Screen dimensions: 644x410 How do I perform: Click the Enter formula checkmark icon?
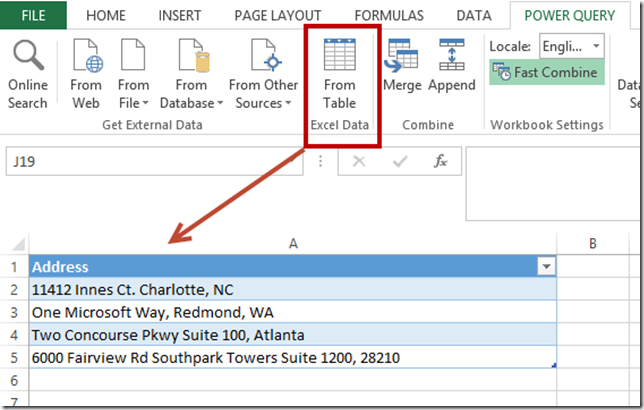(400, 161)
